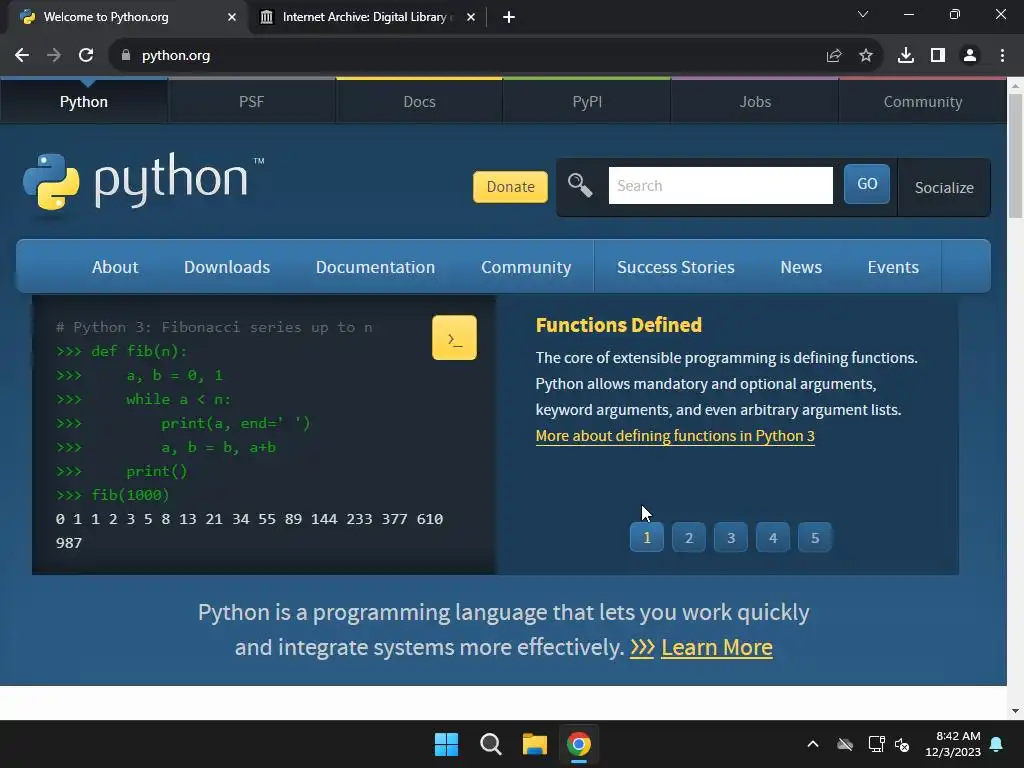Select slide 5 in the code carousel

[x=814, y=537]
